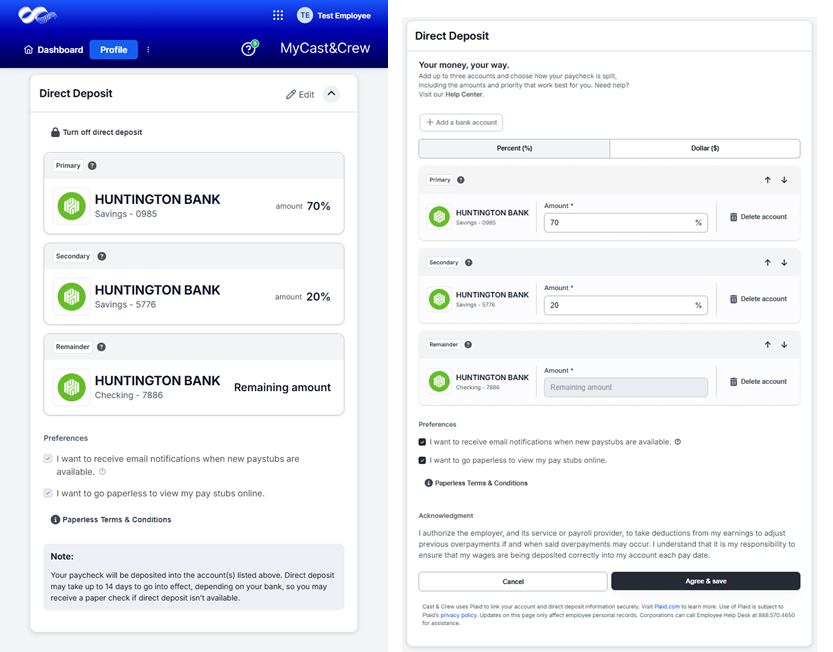Screen dimensions: 833x652
Task: Open the three-dot more menu beside Profile
Action: tap(148, 49)
